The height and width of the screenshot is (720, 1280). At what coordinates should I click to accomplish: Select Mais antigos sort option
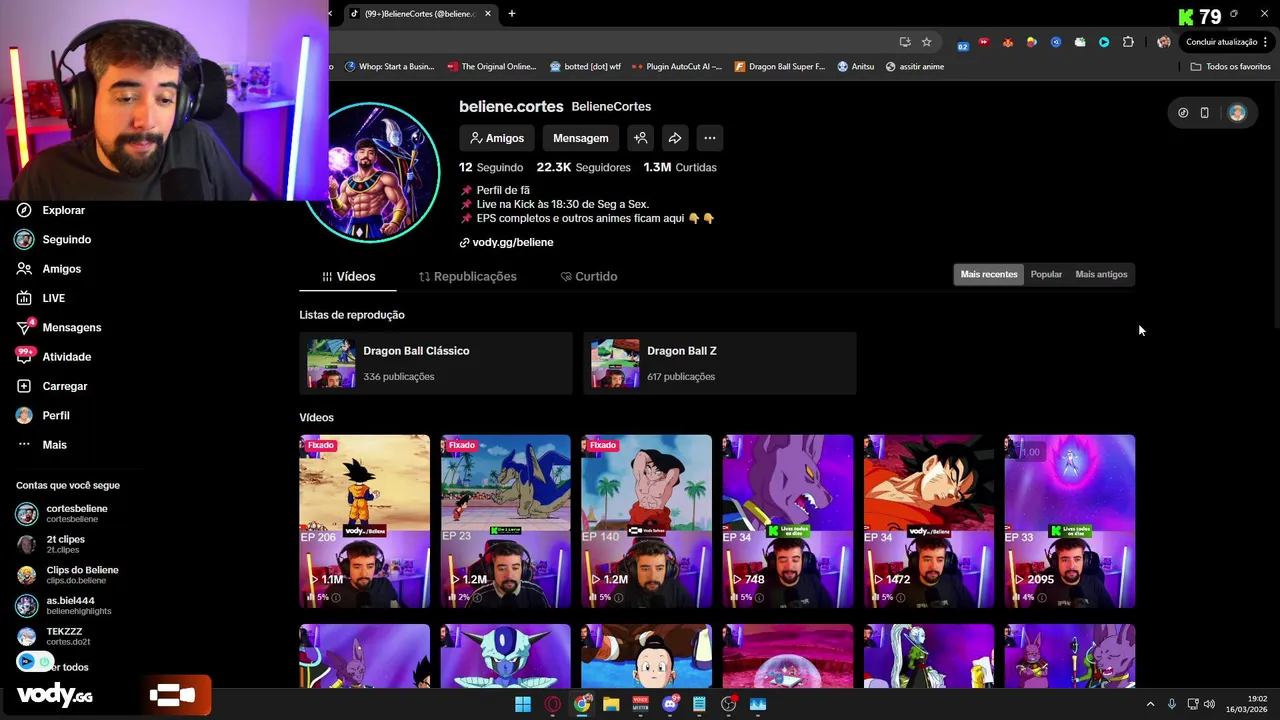pos(1101,274)
